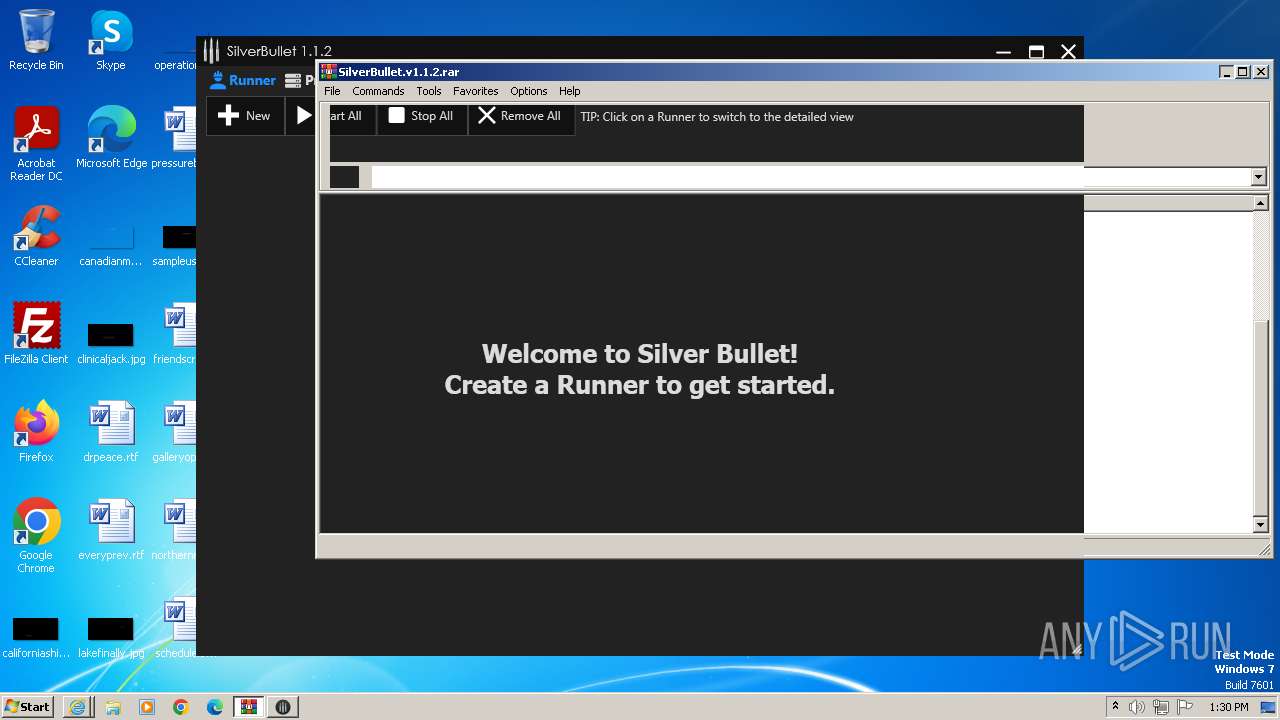Viewport: 1280px width, 720px height.
Task: Create a New runner in SilverBullet
Action: tap(245, 116)
